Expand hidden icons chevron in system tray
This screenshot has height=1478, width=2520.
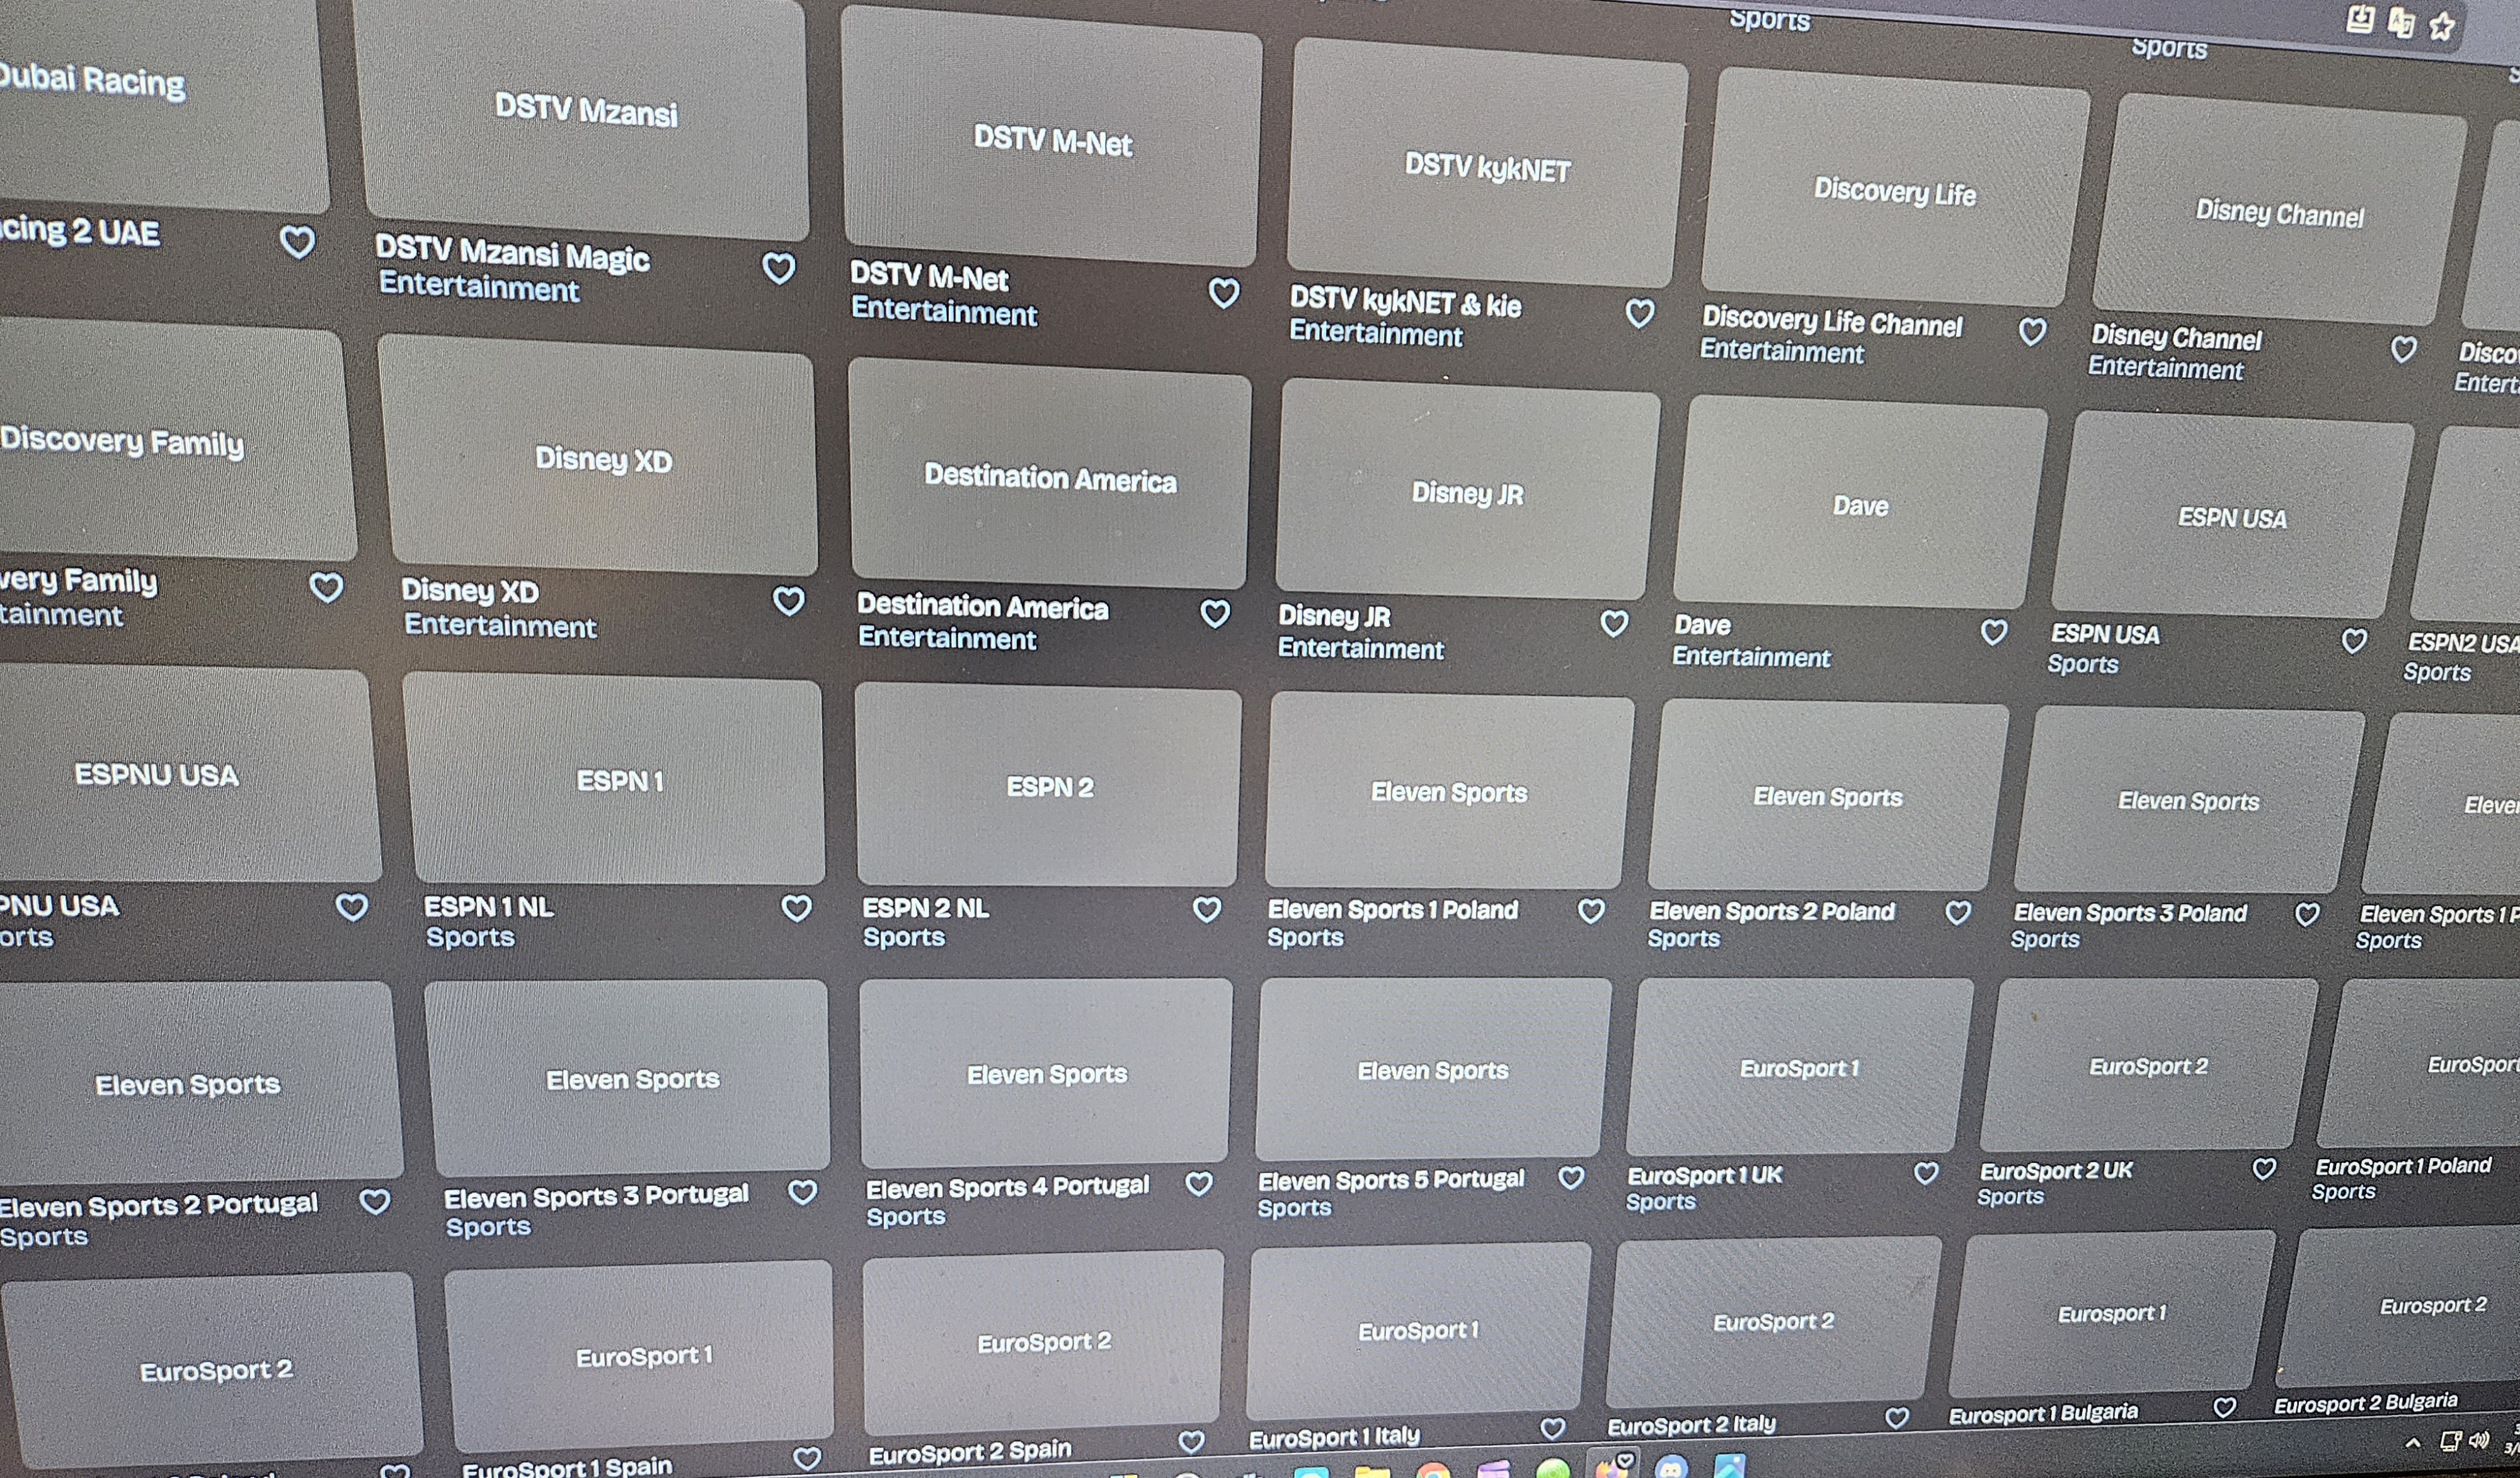pyautogui.click(x=2413, y=1443)
